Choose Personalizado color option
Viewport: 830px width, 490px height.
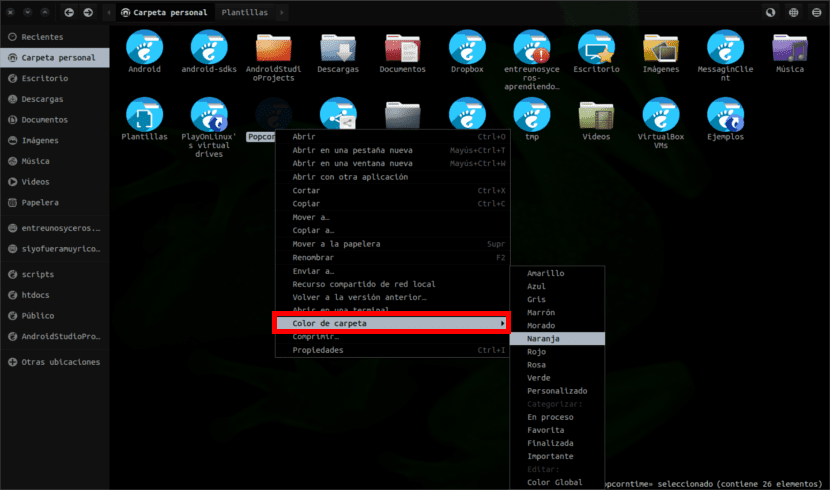(x=557, y=391)
